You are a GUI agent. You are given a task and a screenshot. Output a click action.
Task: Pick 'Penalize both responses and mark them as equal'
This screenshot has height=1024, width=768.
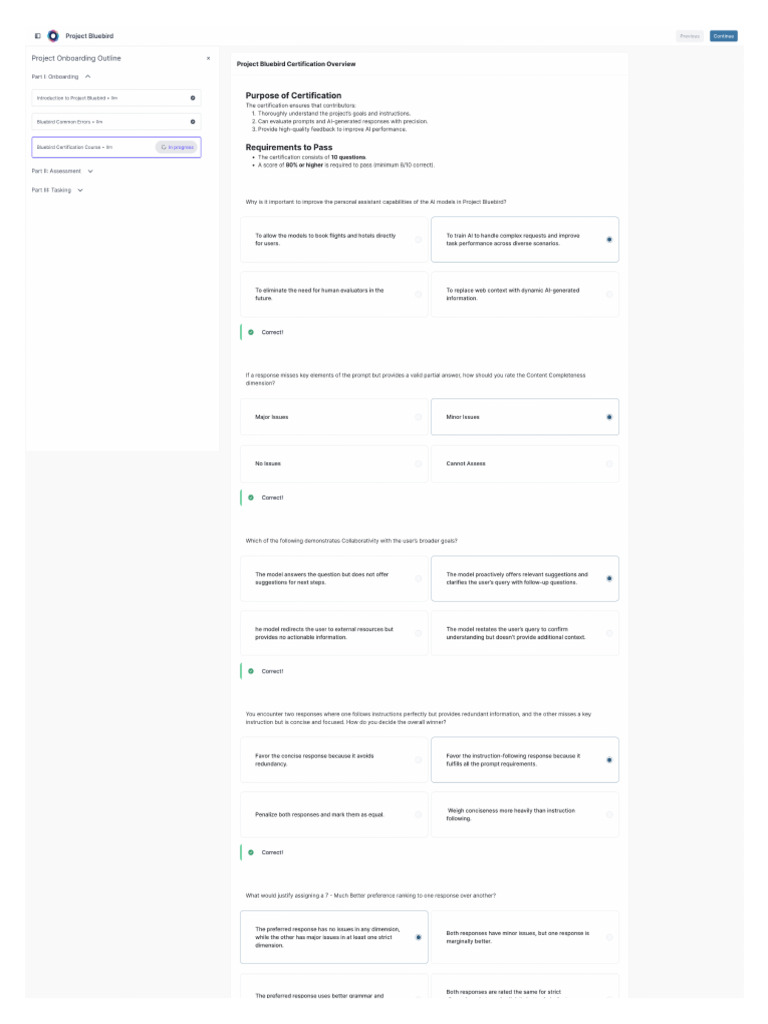point(334,814)
